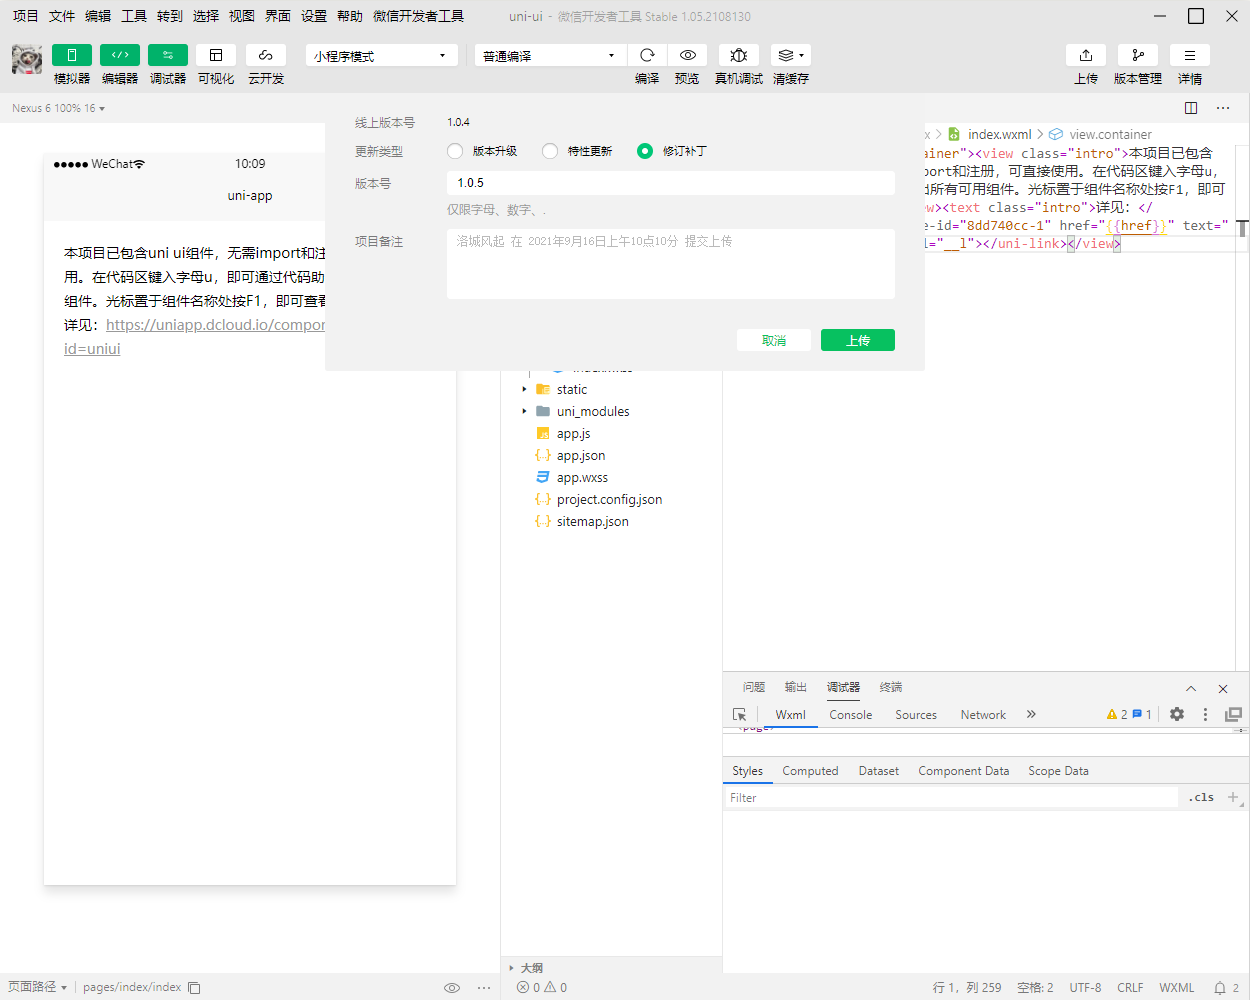
Task: Open the Component Data tab
Action: tap(963, 771)
